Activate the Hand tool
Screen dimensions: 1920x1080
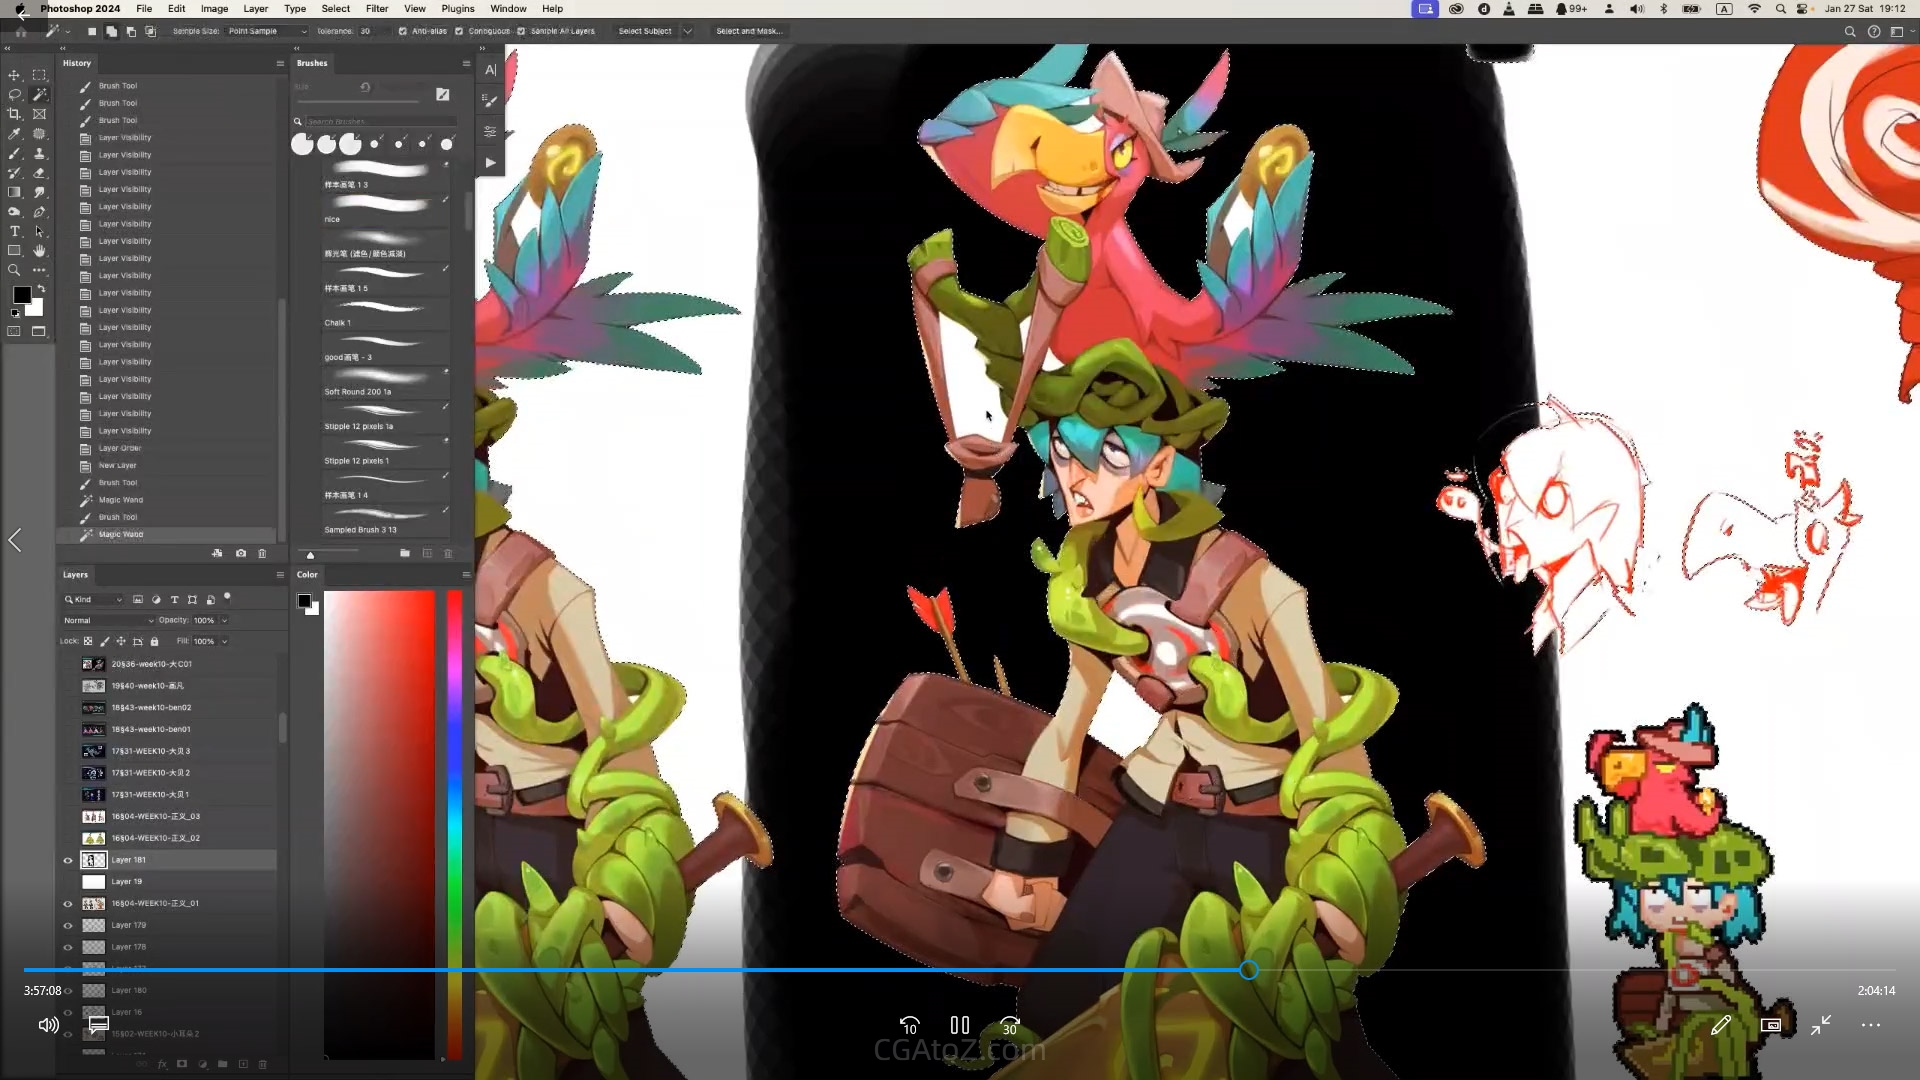39,251
